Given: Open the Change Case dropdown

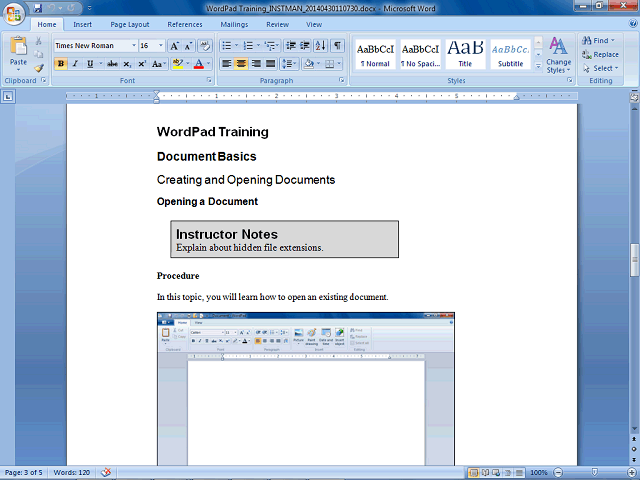Looking at the screenshot, I should click(x=158, y=64).
